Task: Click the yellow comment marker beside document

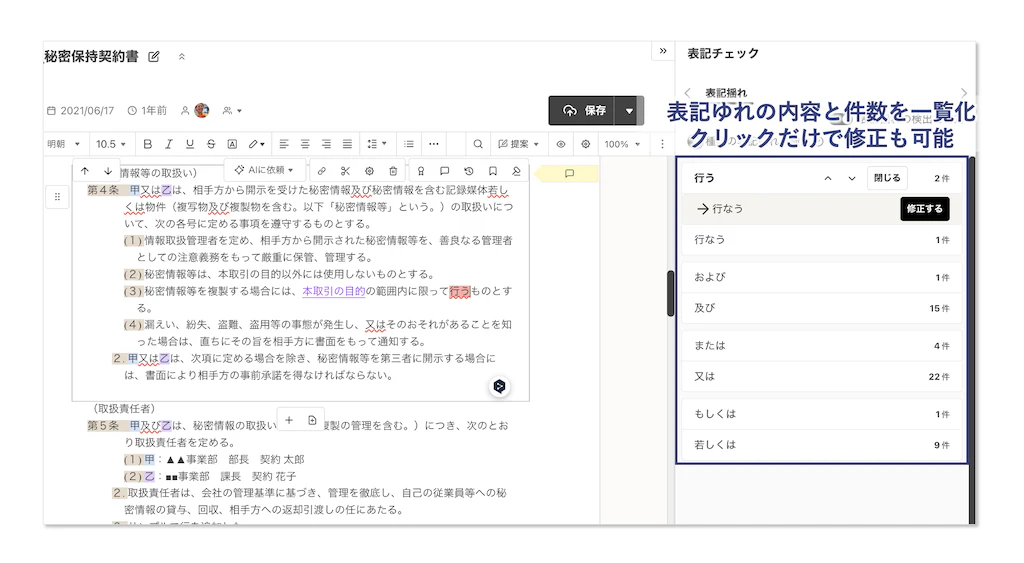Action: [x=568, y=174]
